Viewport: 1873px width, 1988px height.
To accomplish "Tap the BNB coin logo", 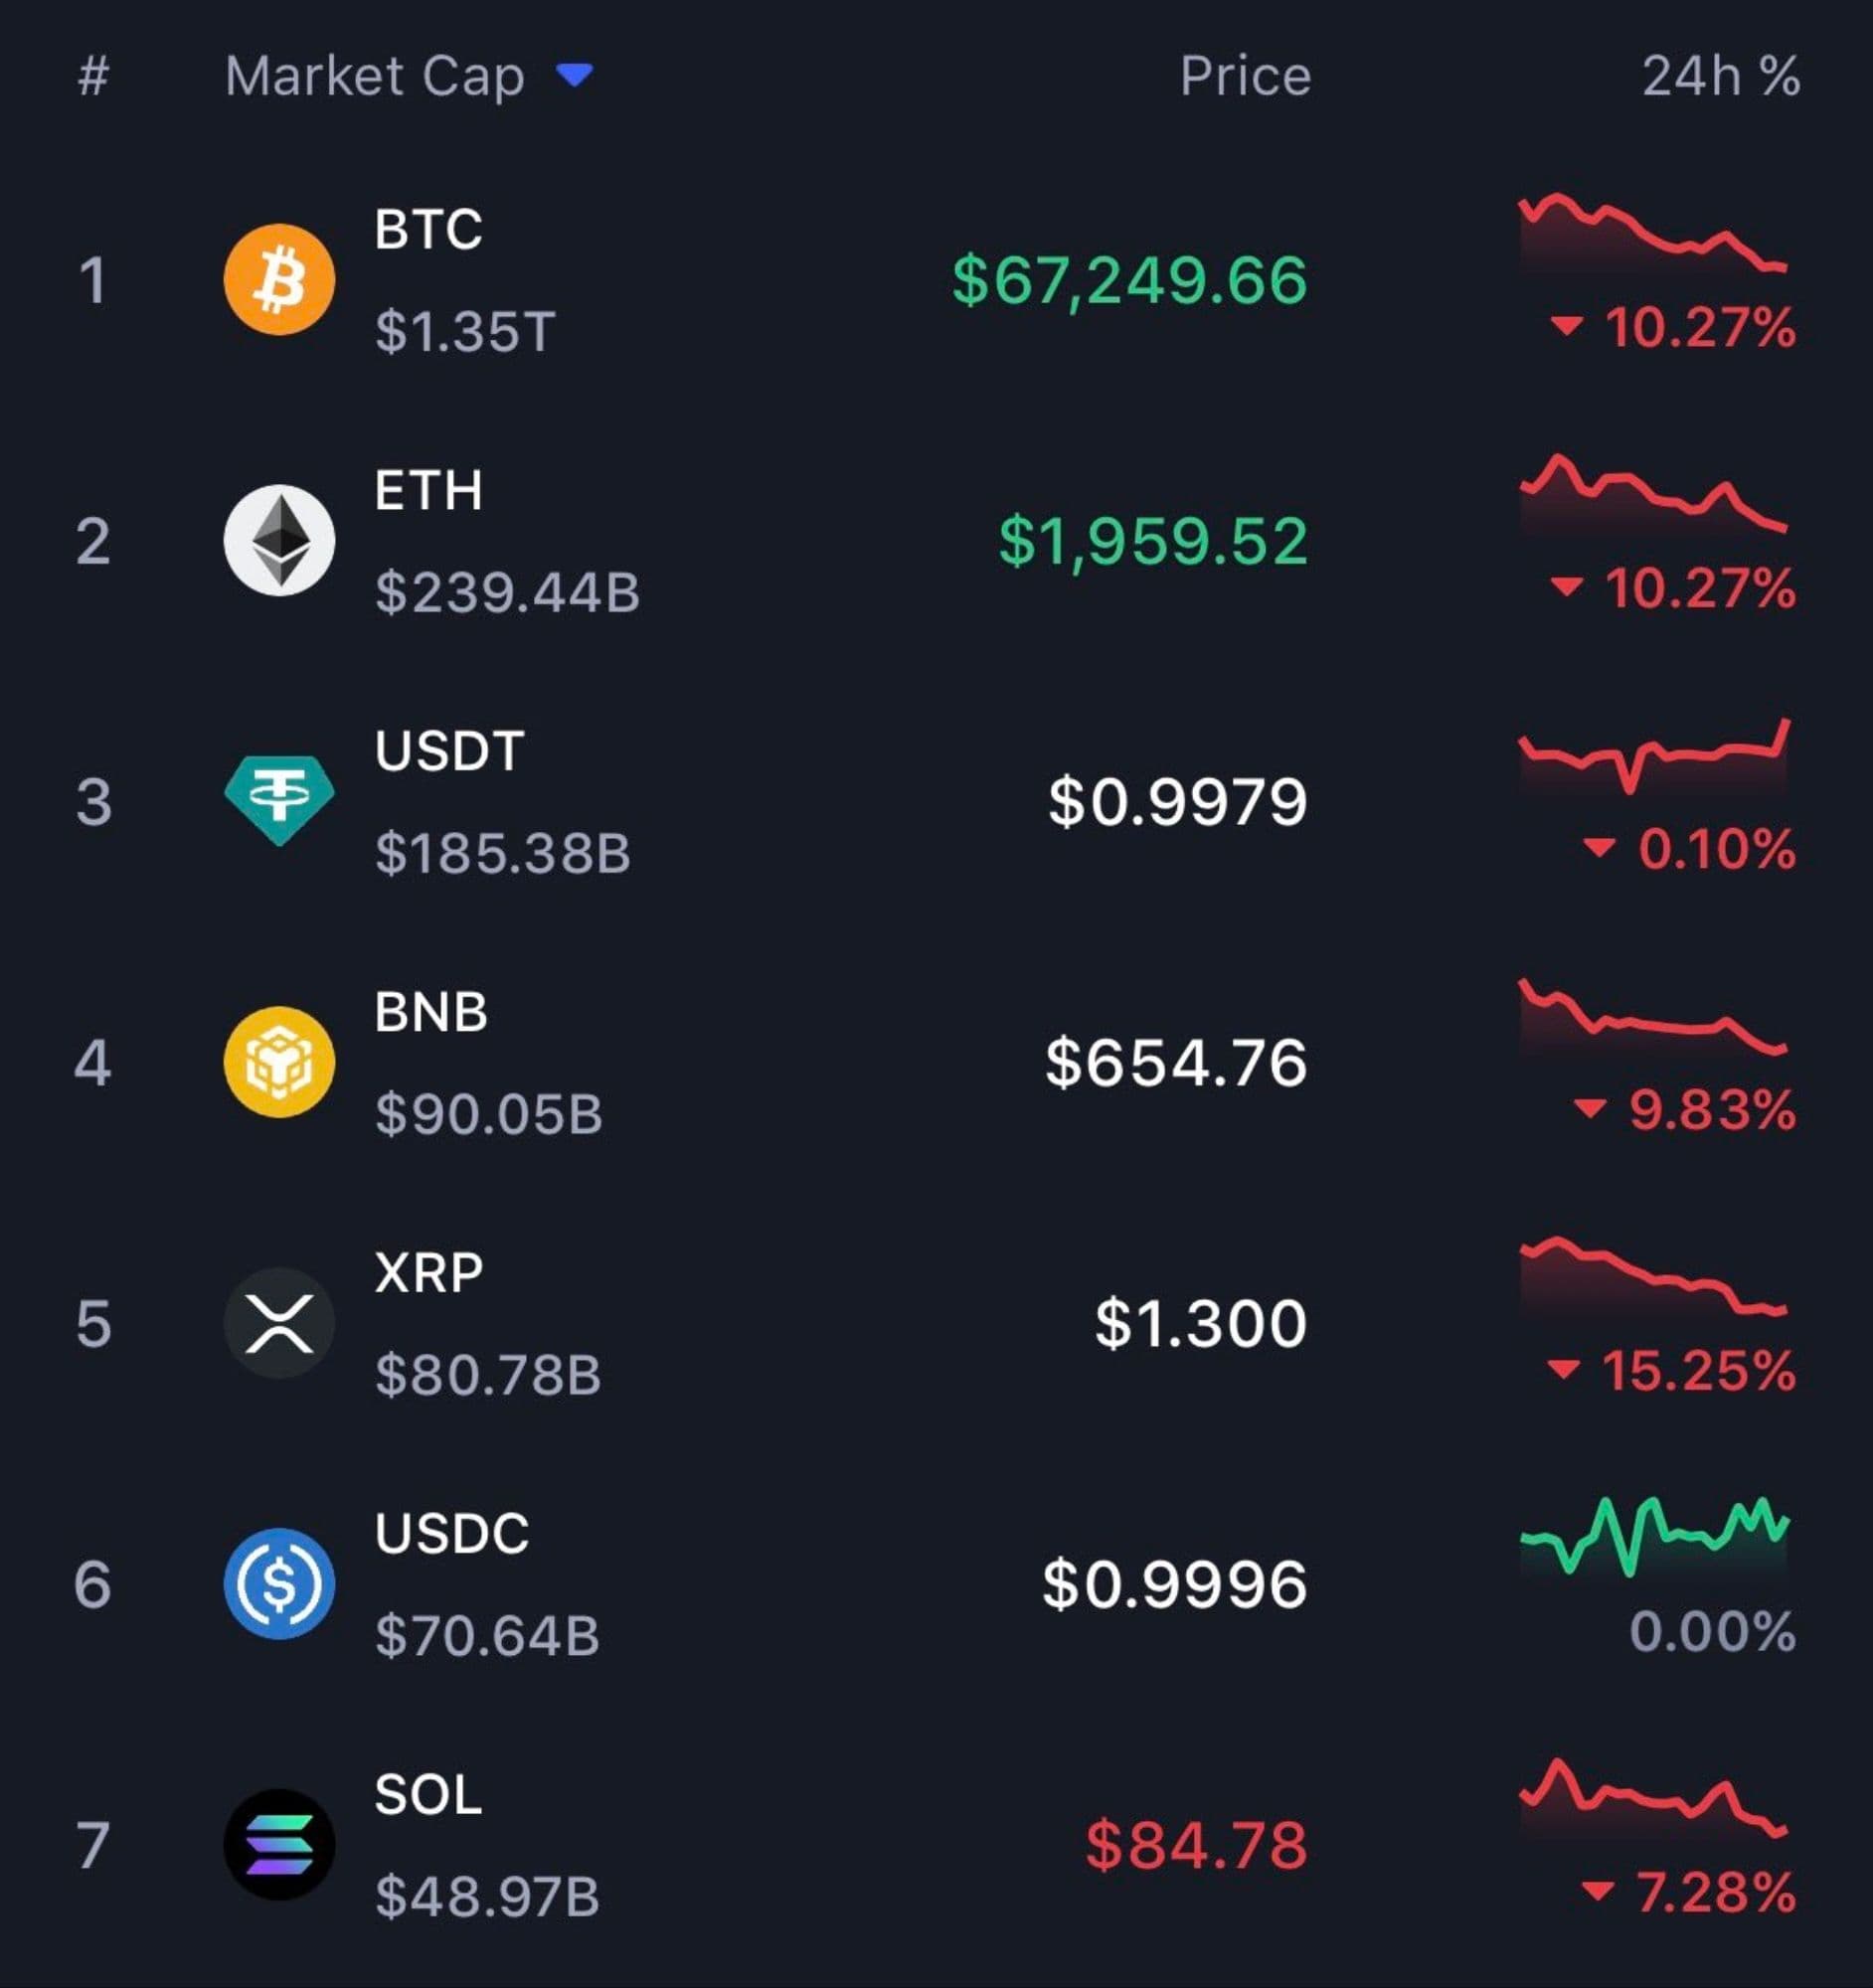I will tap(279, 1062).
